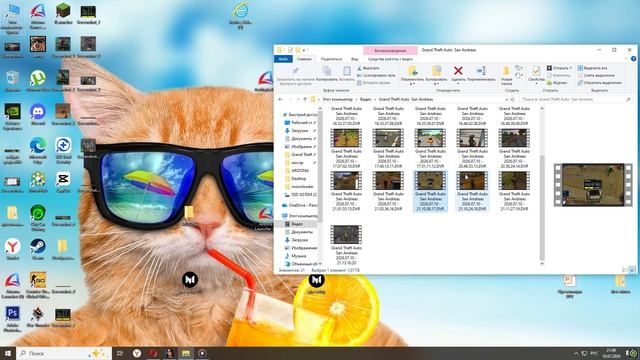Open the New item dropdown beside Новая папка
This screenshot has height=360, width=640.
[x=518, y=68]
